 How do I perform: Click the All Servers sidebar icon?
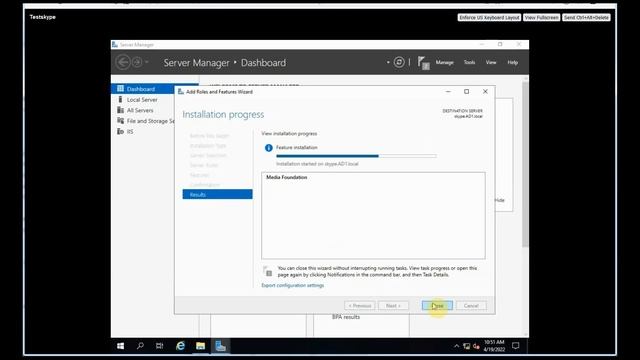pyautogui.click(x=120, y=110)
